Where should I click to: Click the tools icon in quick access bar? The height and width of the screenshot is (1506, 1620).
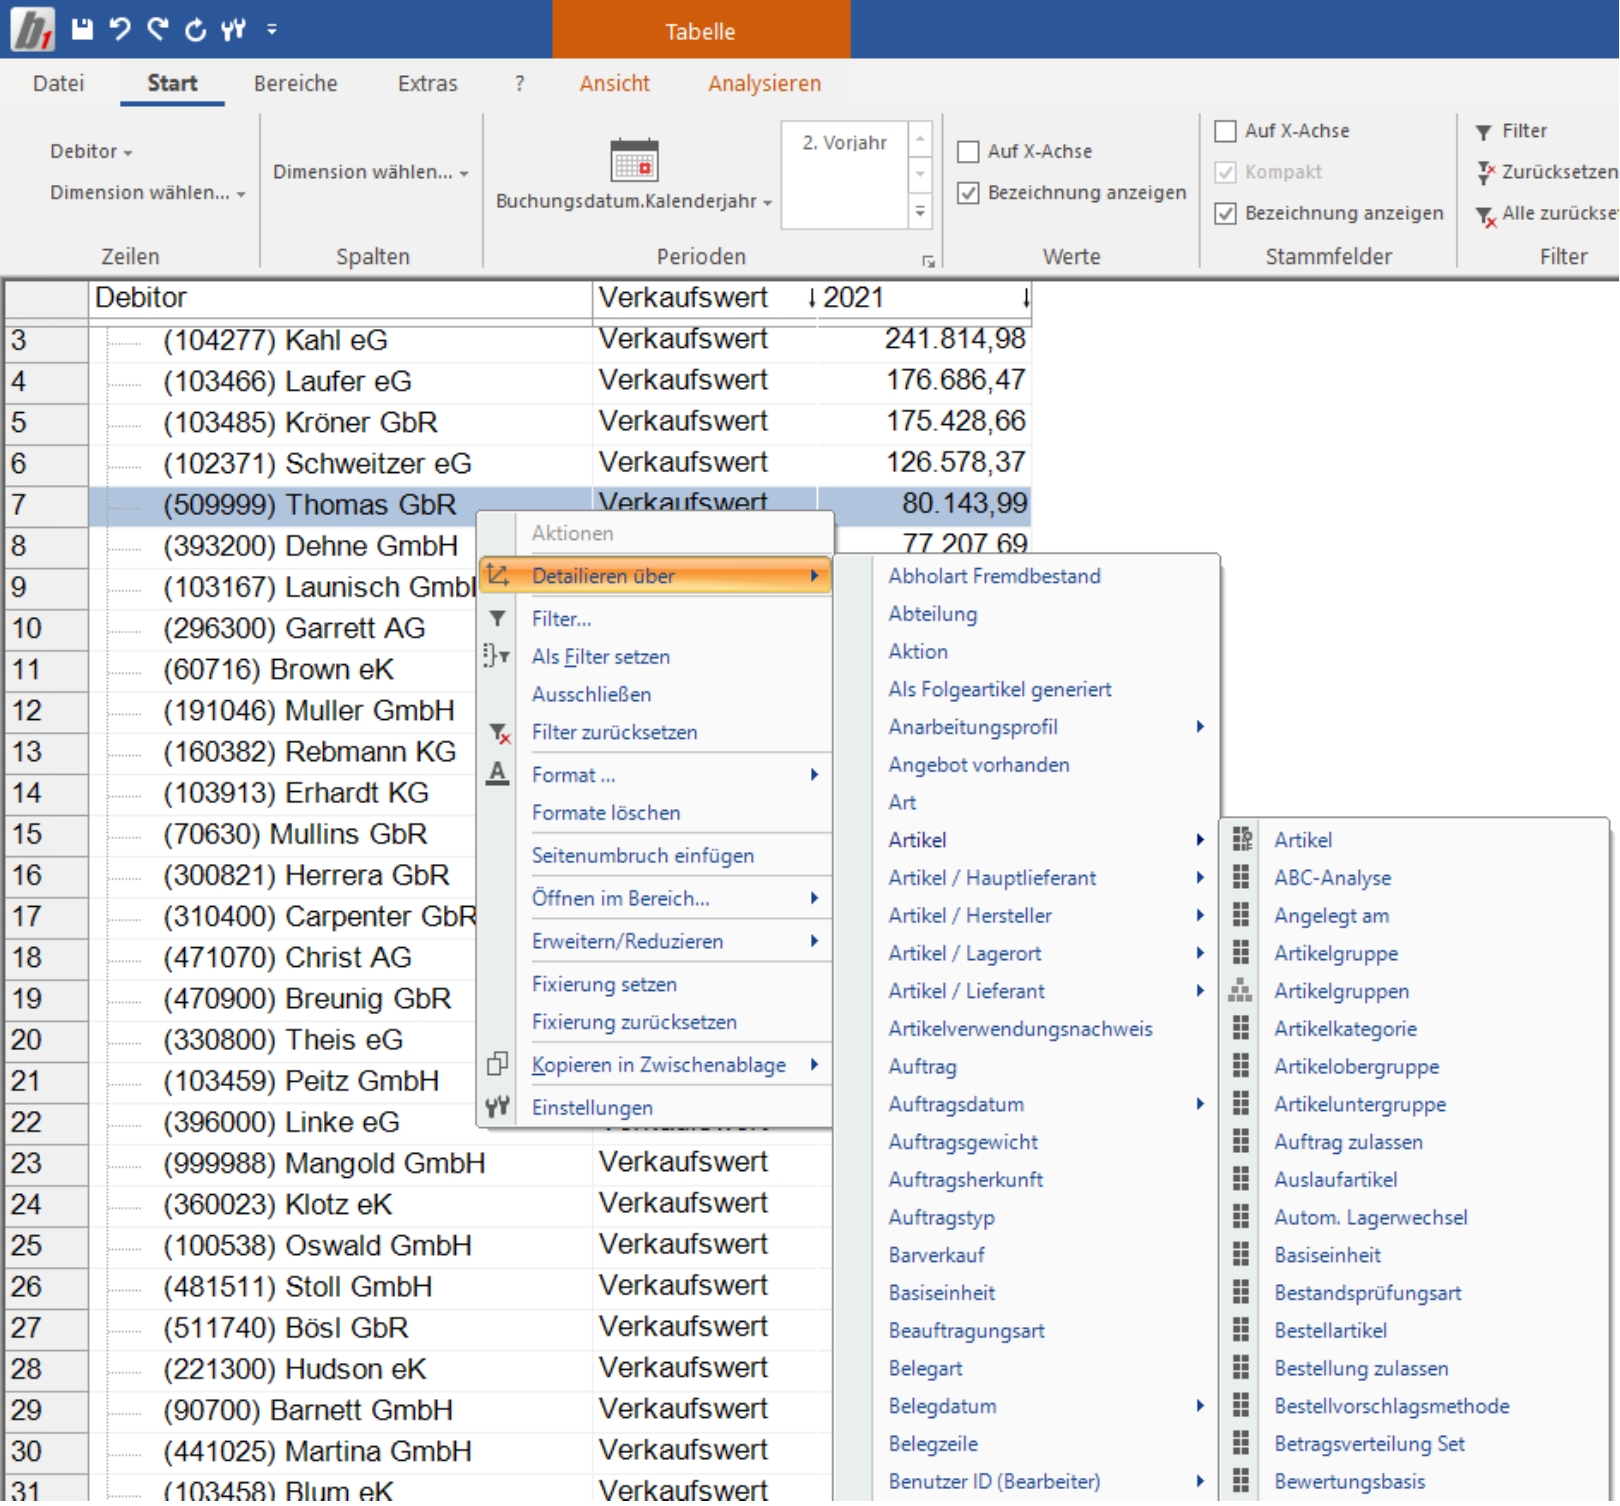pyautogui.click(x=234, y=30)
